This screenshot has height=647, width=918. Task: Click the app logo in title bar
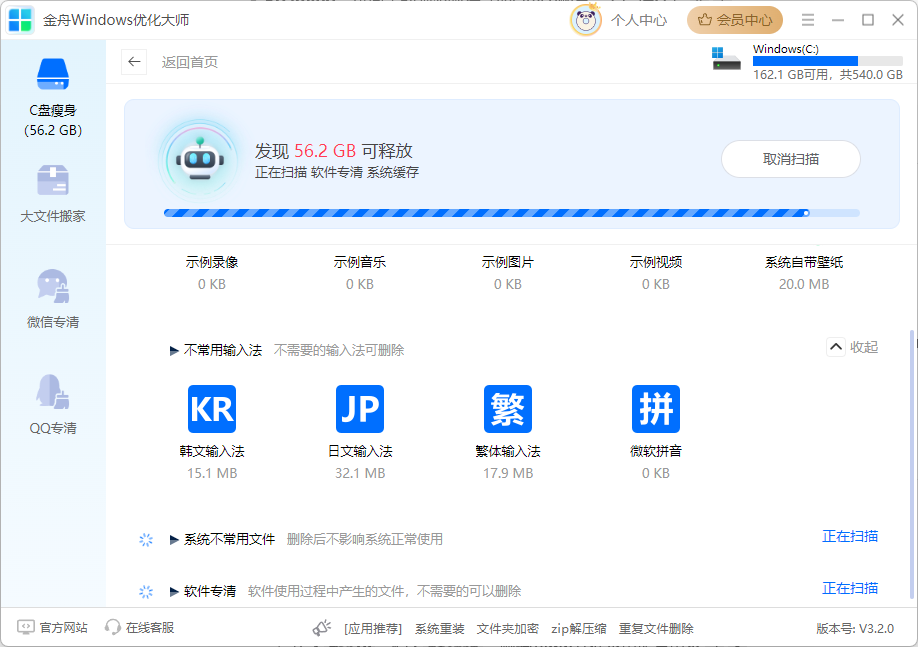pyautogui.click(x=20, y=20)
